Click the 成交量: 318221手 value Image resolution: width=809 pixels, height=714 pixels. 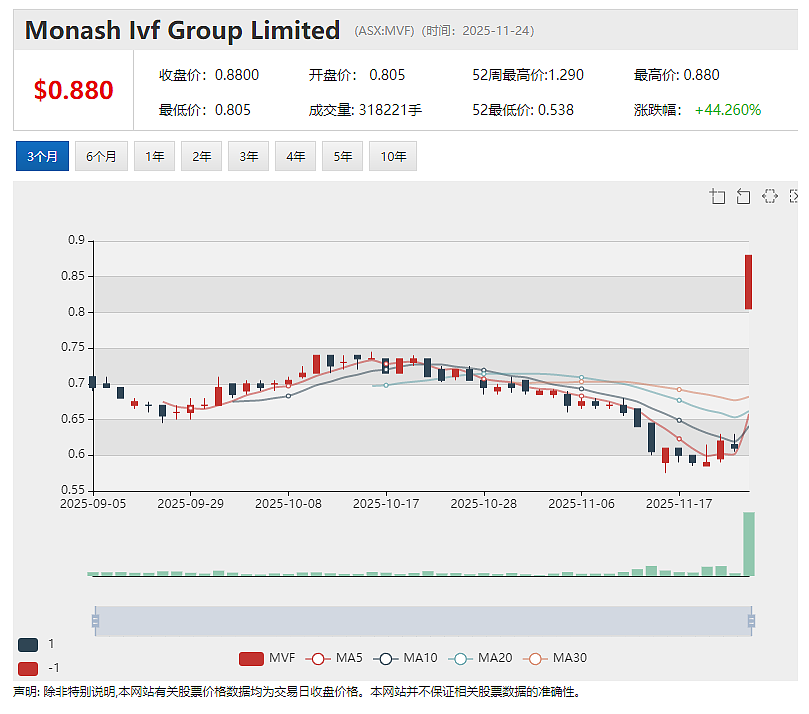pos(365,110)
